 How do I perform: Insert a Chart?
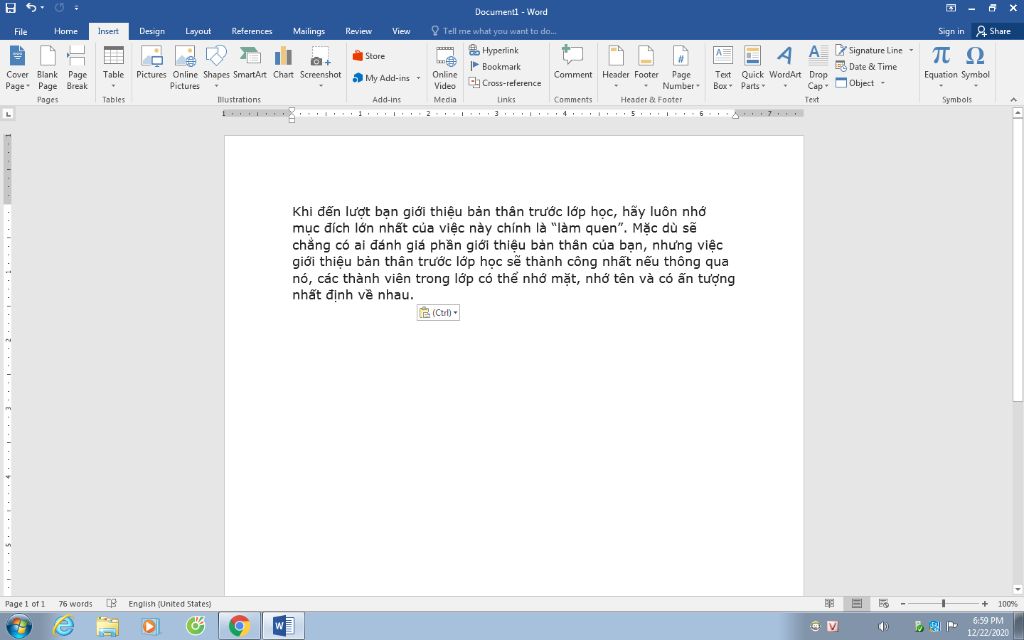[x=283, y=63]
